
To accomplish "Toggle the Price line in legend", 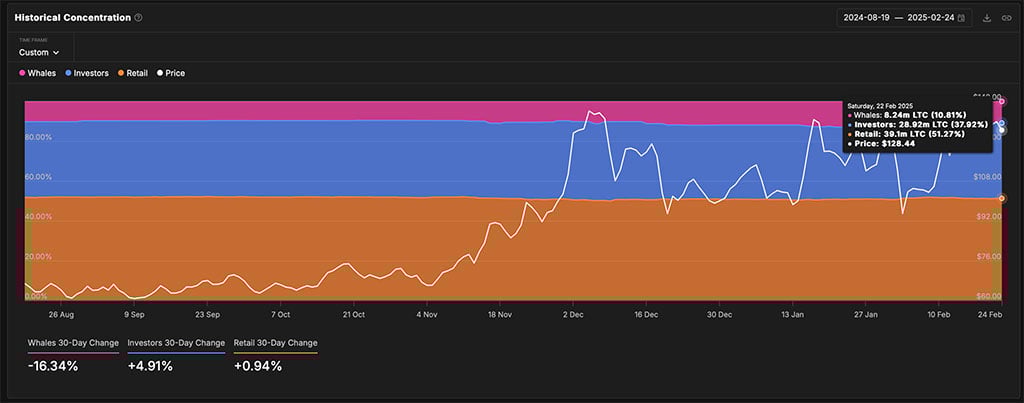I will coord(170,73).
